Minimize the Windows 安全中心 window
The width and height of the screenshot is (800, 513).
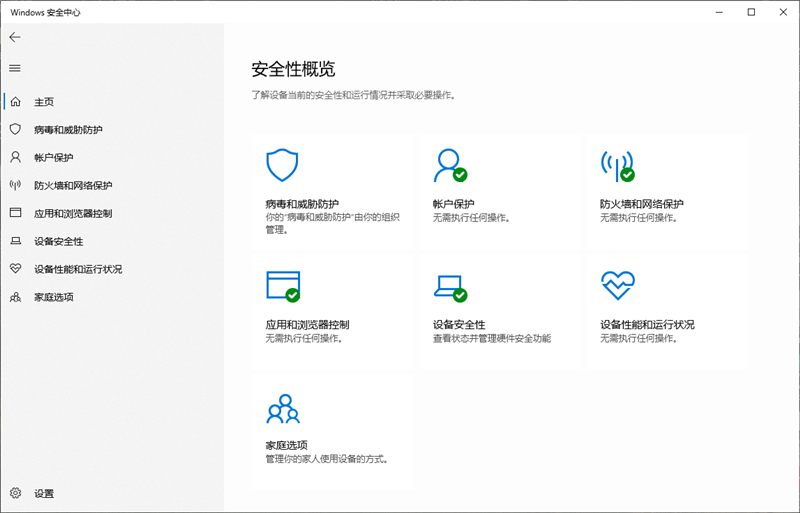coord(719,12)
